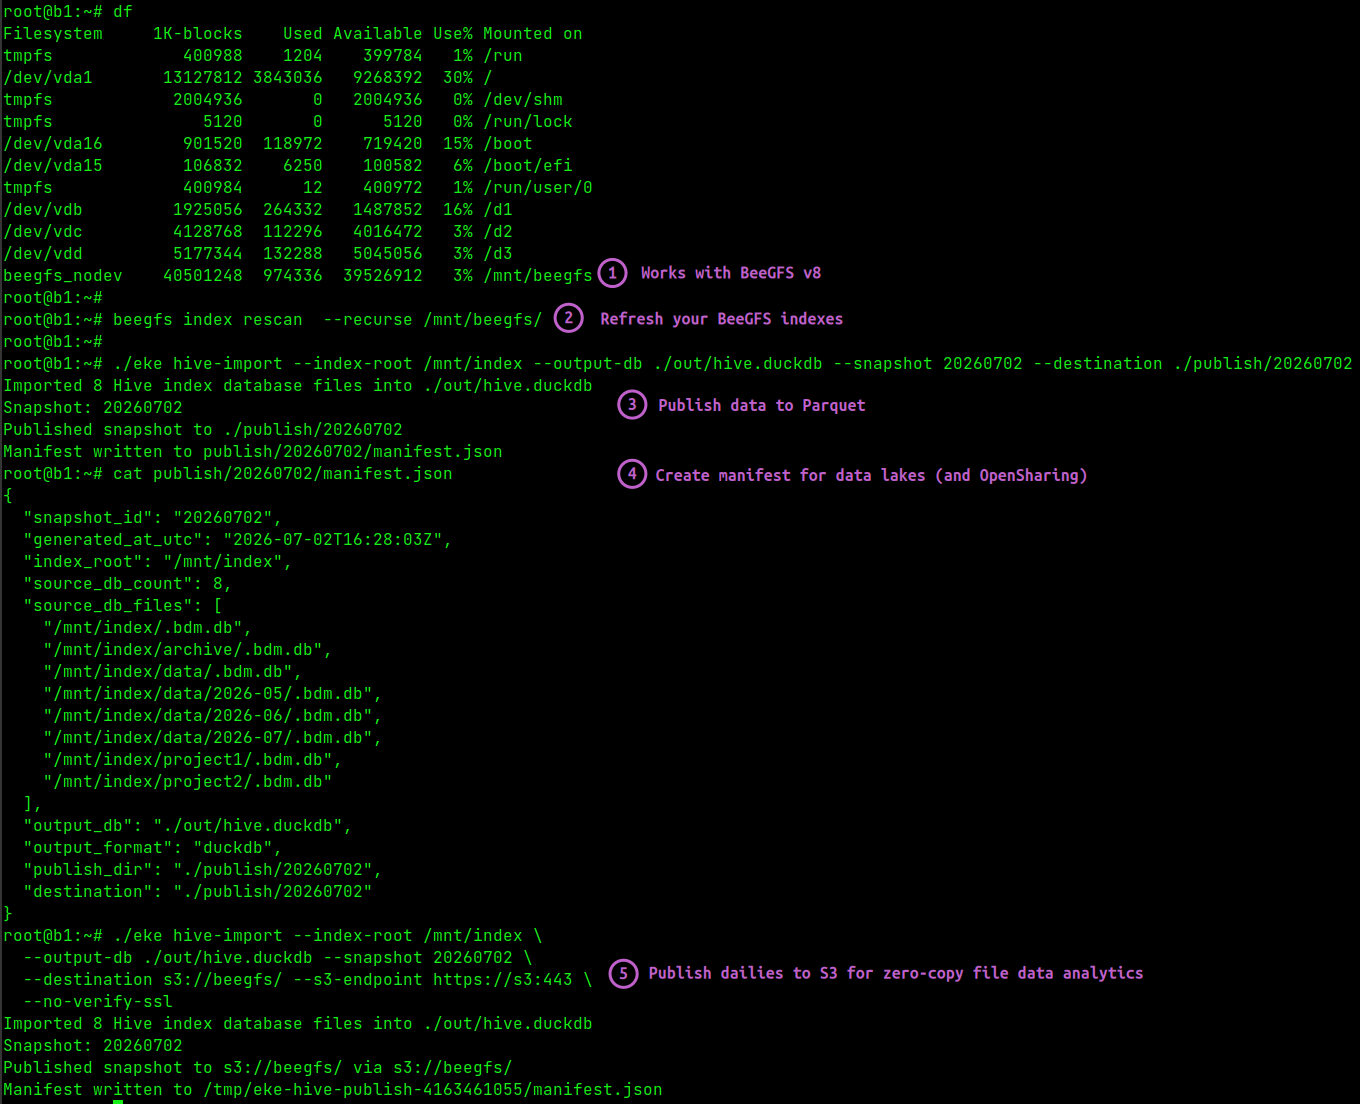Click the "output_db" JSON line

click(188, 826)
